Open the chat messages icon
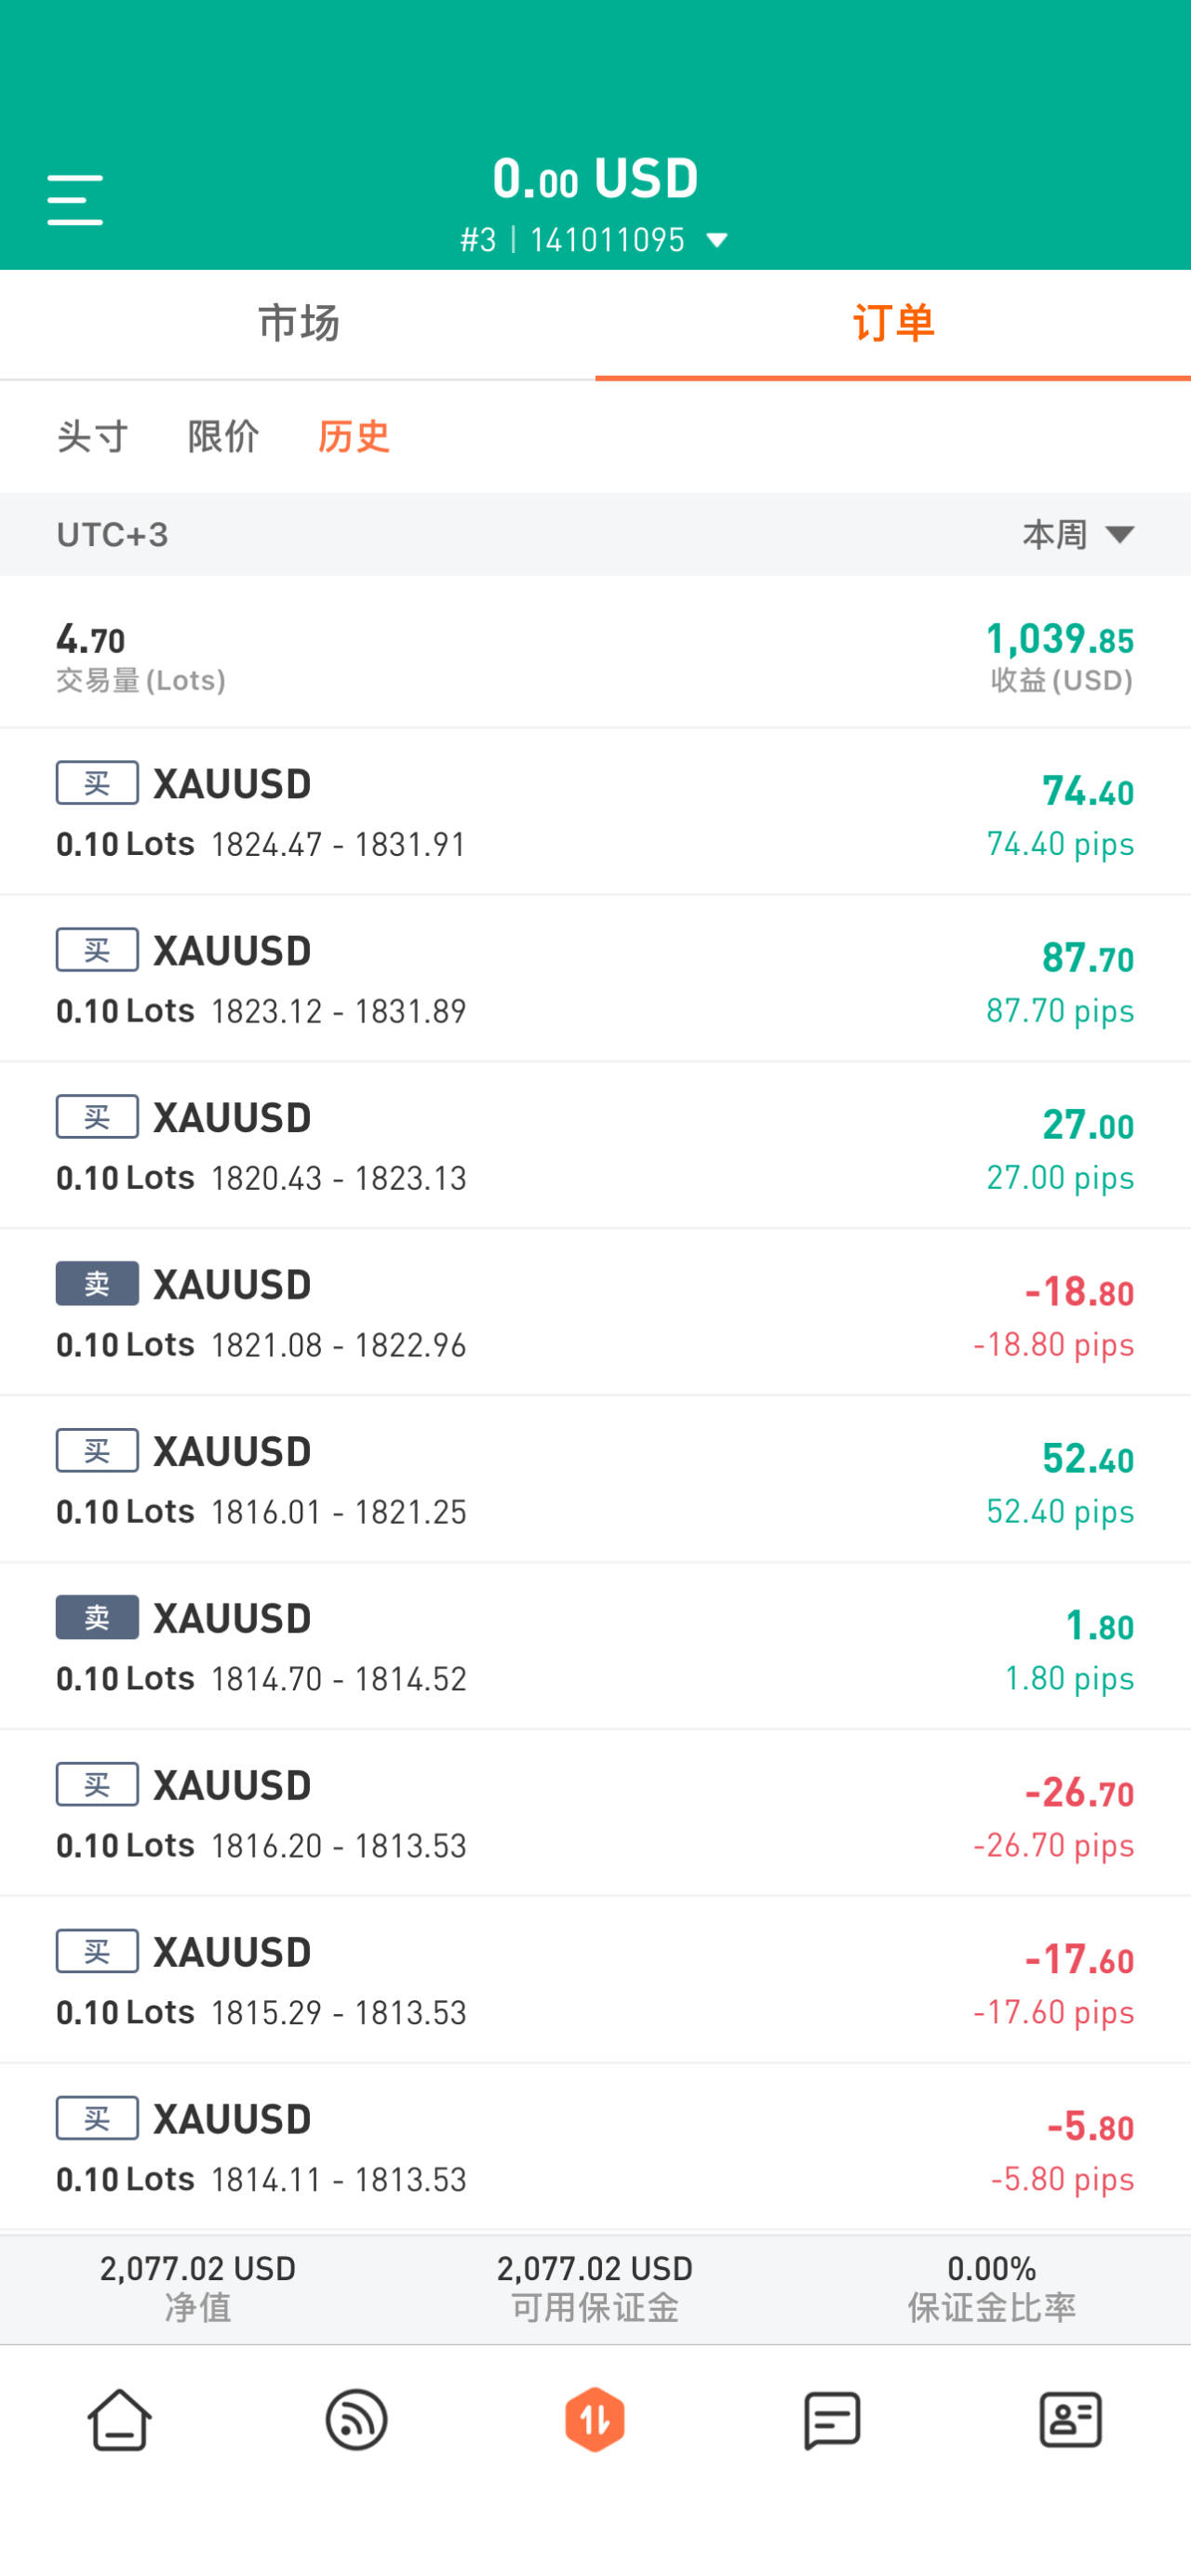1191x2576 pixels. tap(832, 2420)
